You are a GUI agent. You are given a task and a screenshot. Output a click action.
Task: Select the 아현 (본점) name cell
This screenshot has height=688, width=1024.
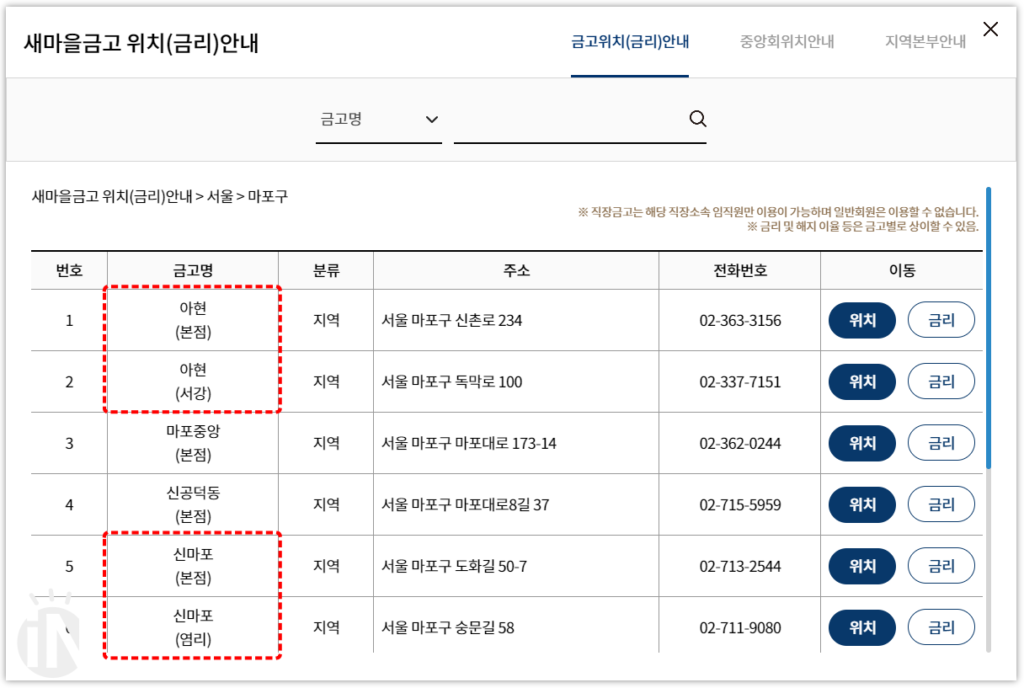pos(193,320)
